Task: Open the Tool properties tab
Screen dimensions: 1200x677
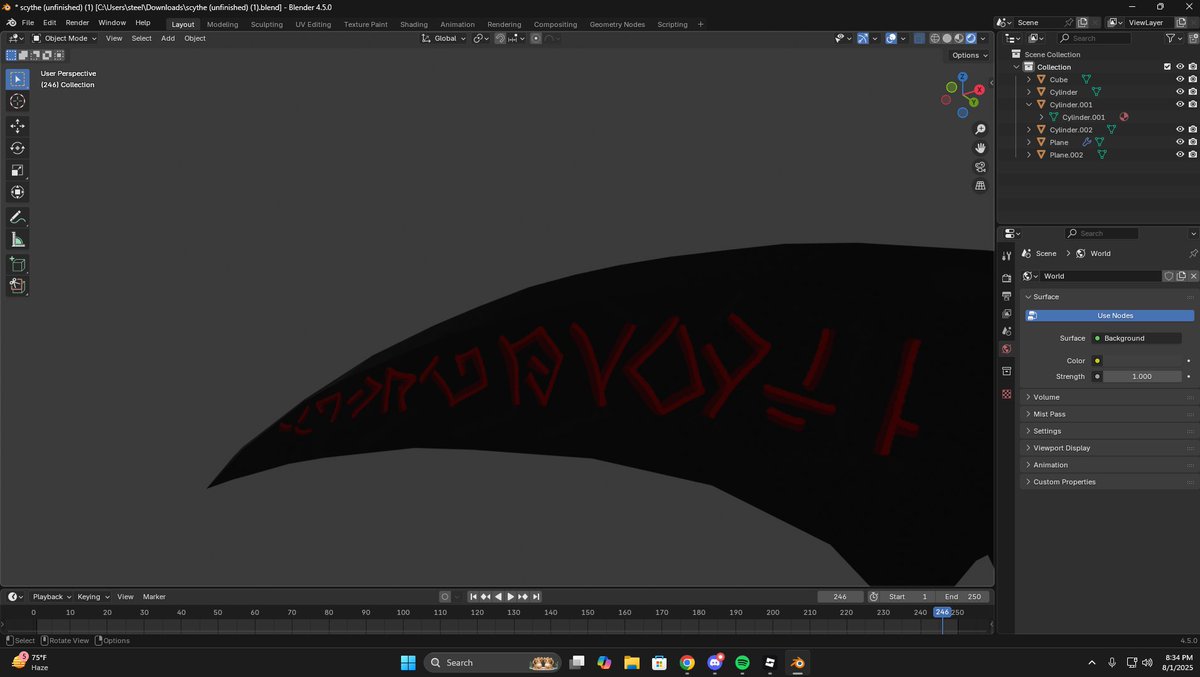Action: [x=1007, y=256]
